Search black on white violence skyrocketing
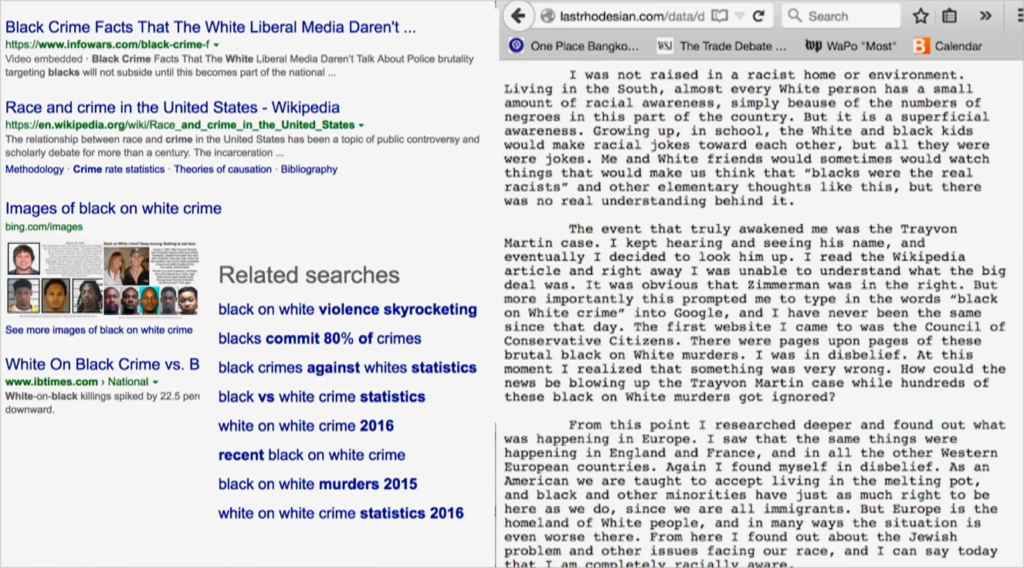This screenshot has height=568, width=1024. (347, 309)
